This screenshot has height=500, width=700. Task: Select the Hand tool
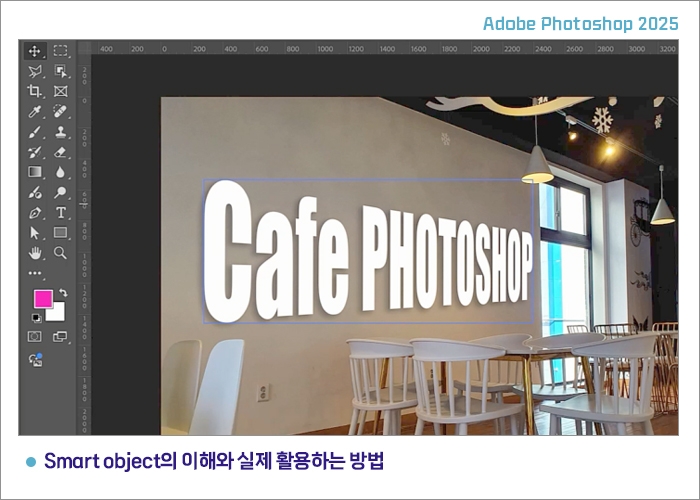point(35,253)
